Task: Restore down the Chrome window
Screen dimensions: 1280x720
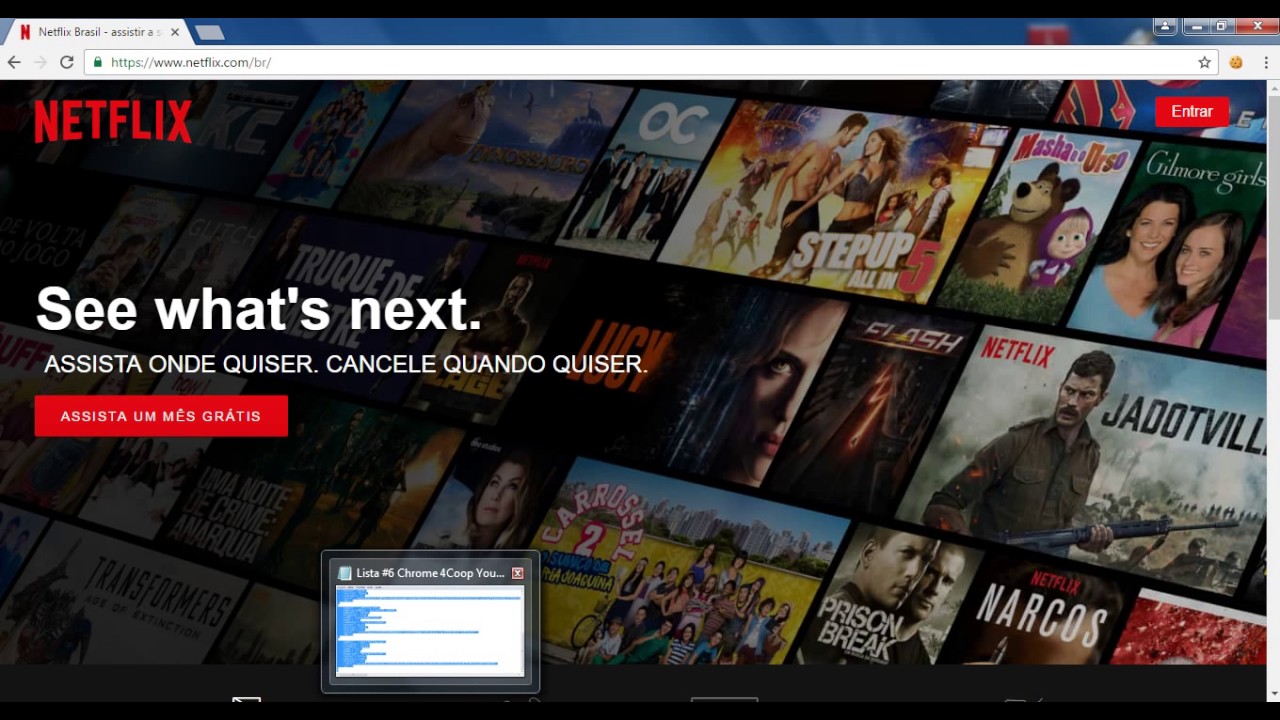Action: [x=1221, y=26]
